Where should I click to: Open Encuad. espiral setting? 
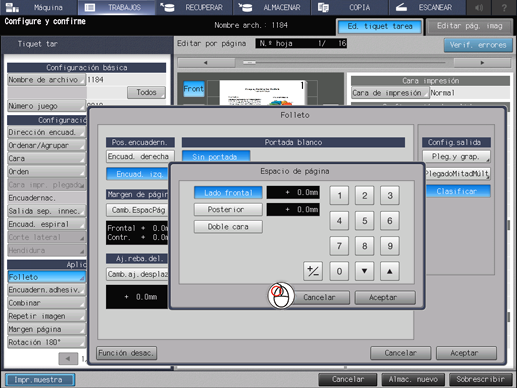pyautogui.click(x=46, y=224)
